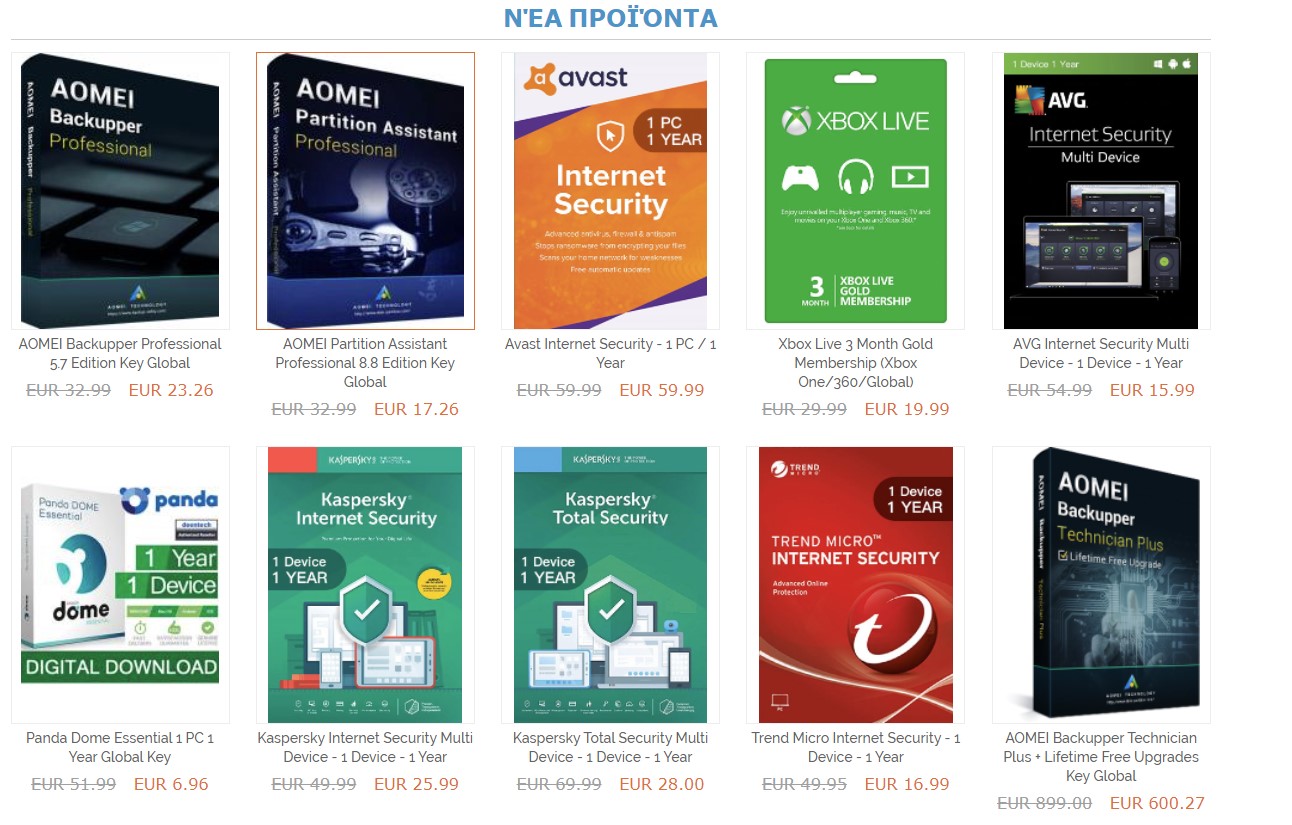
Task: Click AOMEI Backupper Professional 5.7 Edition title link
Action: pos(120,353)
